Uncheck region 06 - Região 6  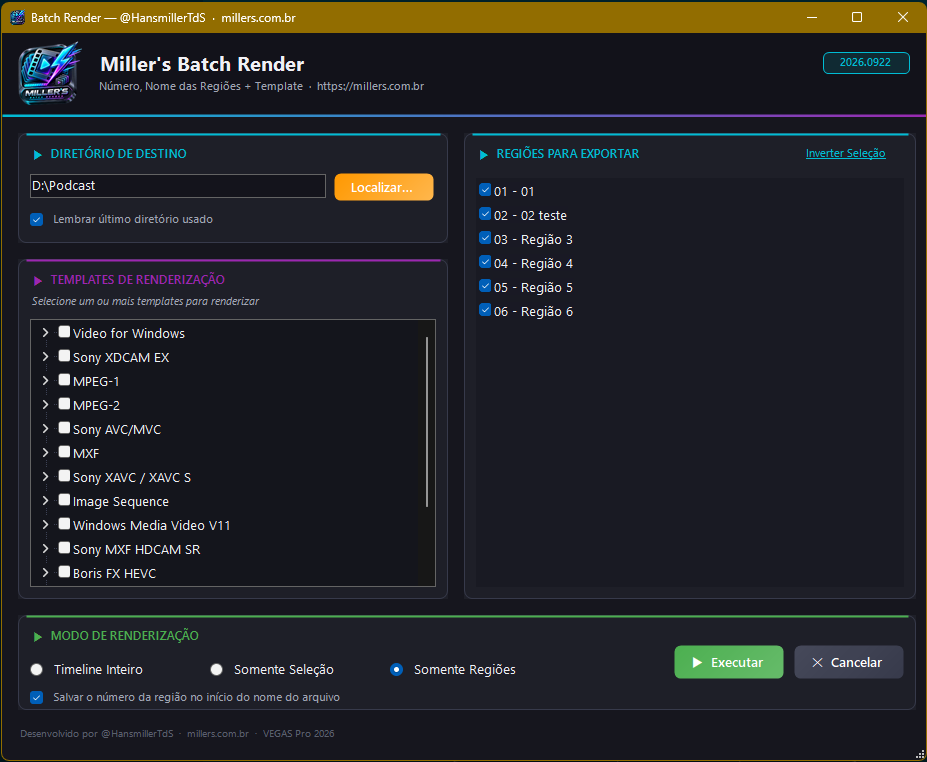(x=485, y=310)
